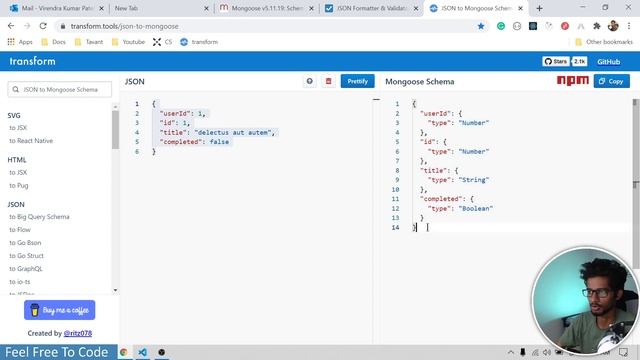Open the CS bookmark
This screenshot has height=360, width=640.
pos(162,42)
